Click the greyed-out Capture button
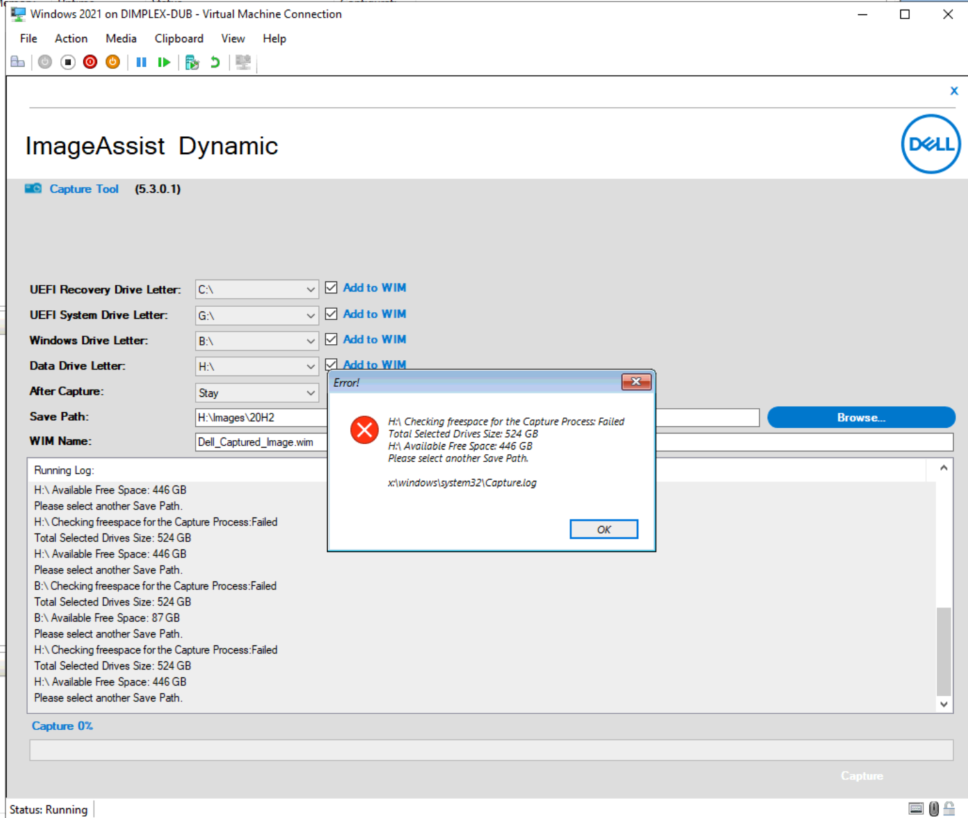This screenshot has width=968, height=818. click(862, 775)
